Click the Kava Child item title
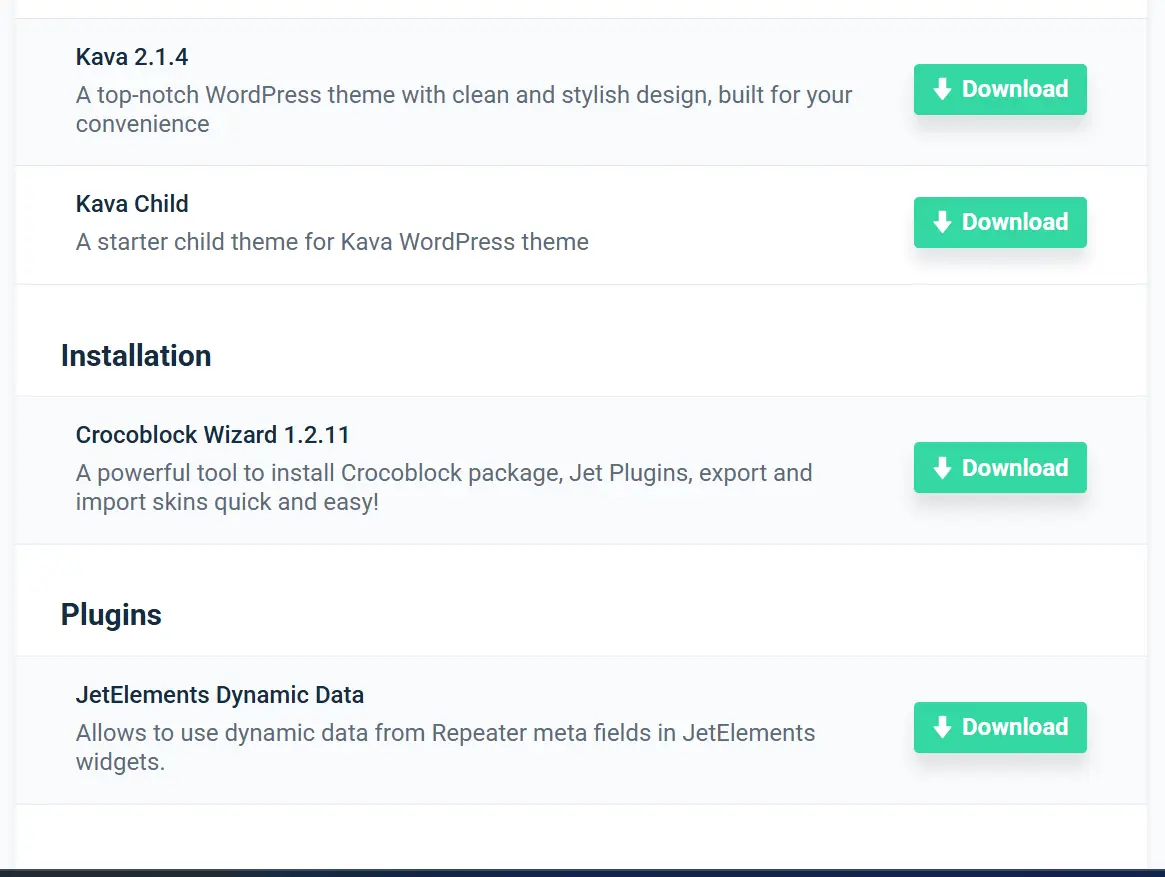Screen dimensions: 1165x877 coord(132,204)
